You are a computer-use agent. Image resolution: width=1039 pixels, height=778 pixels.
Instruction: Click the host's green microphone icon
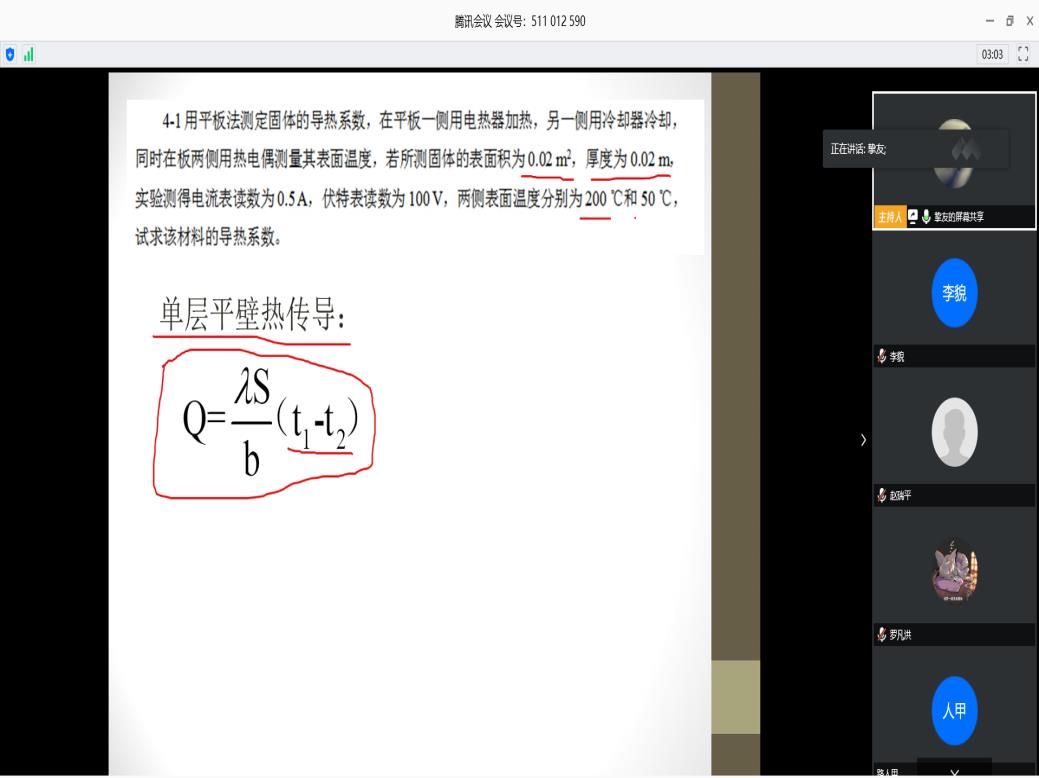(927, 217)
